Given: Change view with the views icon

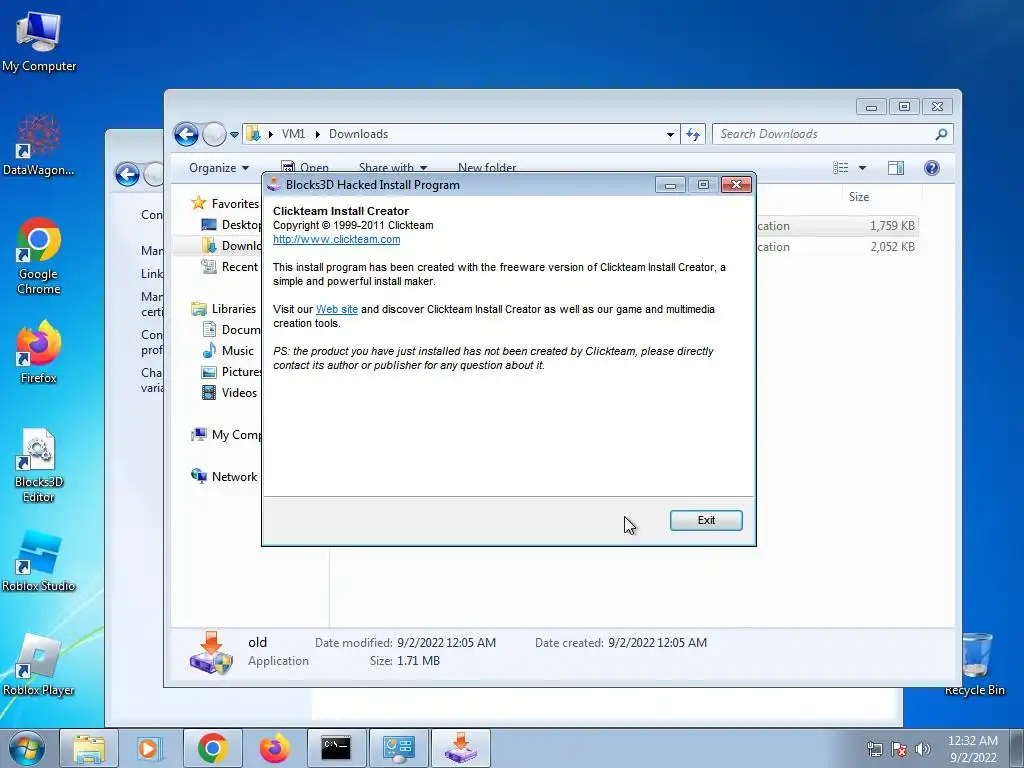Looking at the screenshot, I should click(x=840, y=168).
